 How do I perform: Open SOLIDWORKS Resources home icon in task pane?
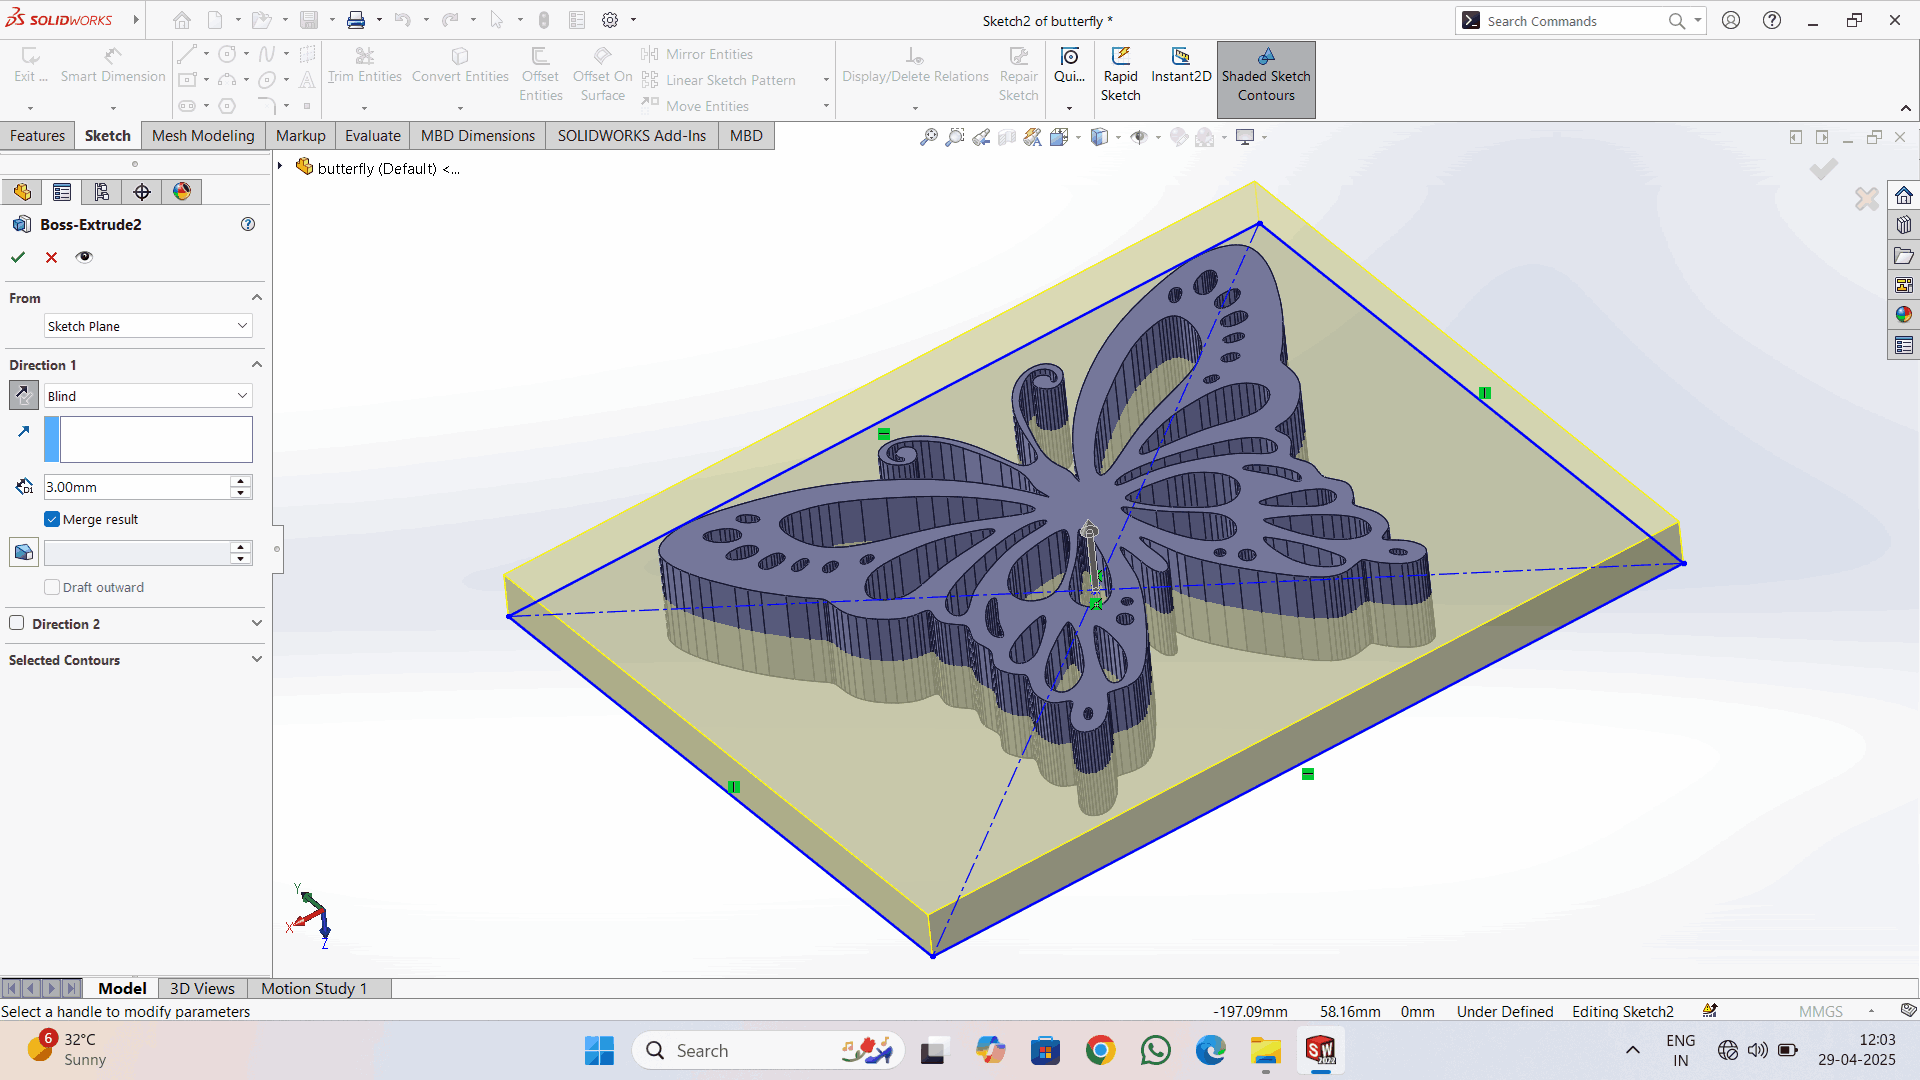pyautogui.click(x=1903, y=195)
